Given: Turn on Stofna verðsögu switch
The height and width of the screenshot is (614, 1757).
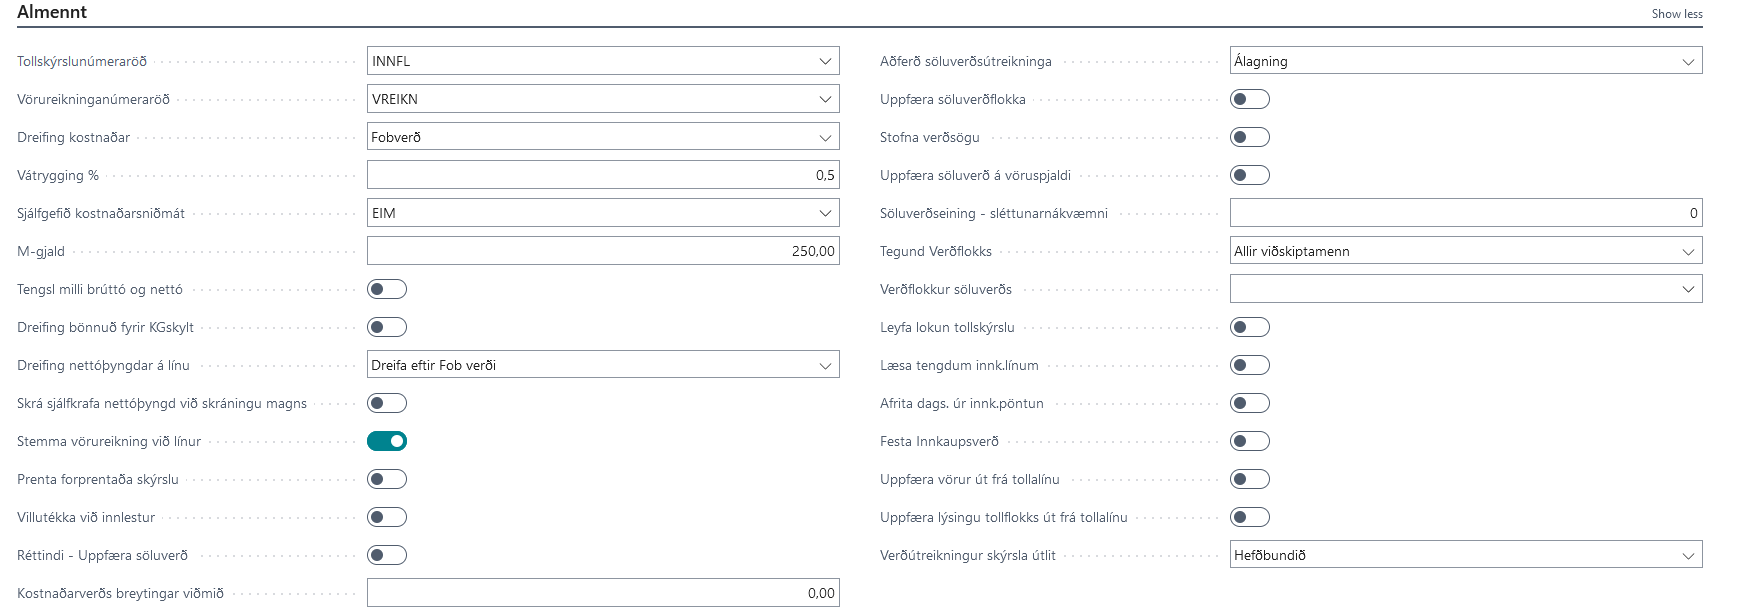Looking at the screenshot, I should 1249,137.
